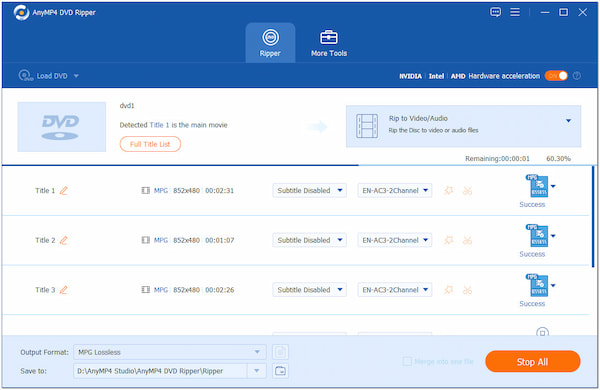Click Title 2 scissors cut icon
The height and width of the screenshot is (390, 600).
click(467, 240)
